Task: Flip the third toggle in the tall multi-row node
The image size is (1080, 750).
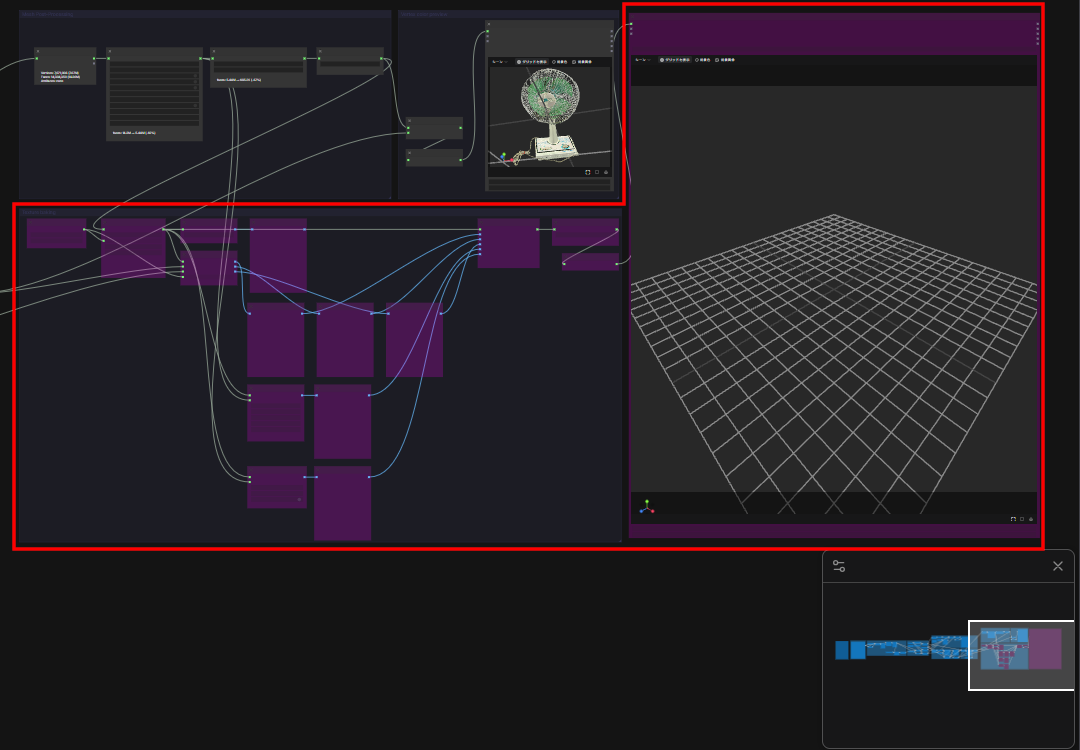Action: click(x=196, y=87)
